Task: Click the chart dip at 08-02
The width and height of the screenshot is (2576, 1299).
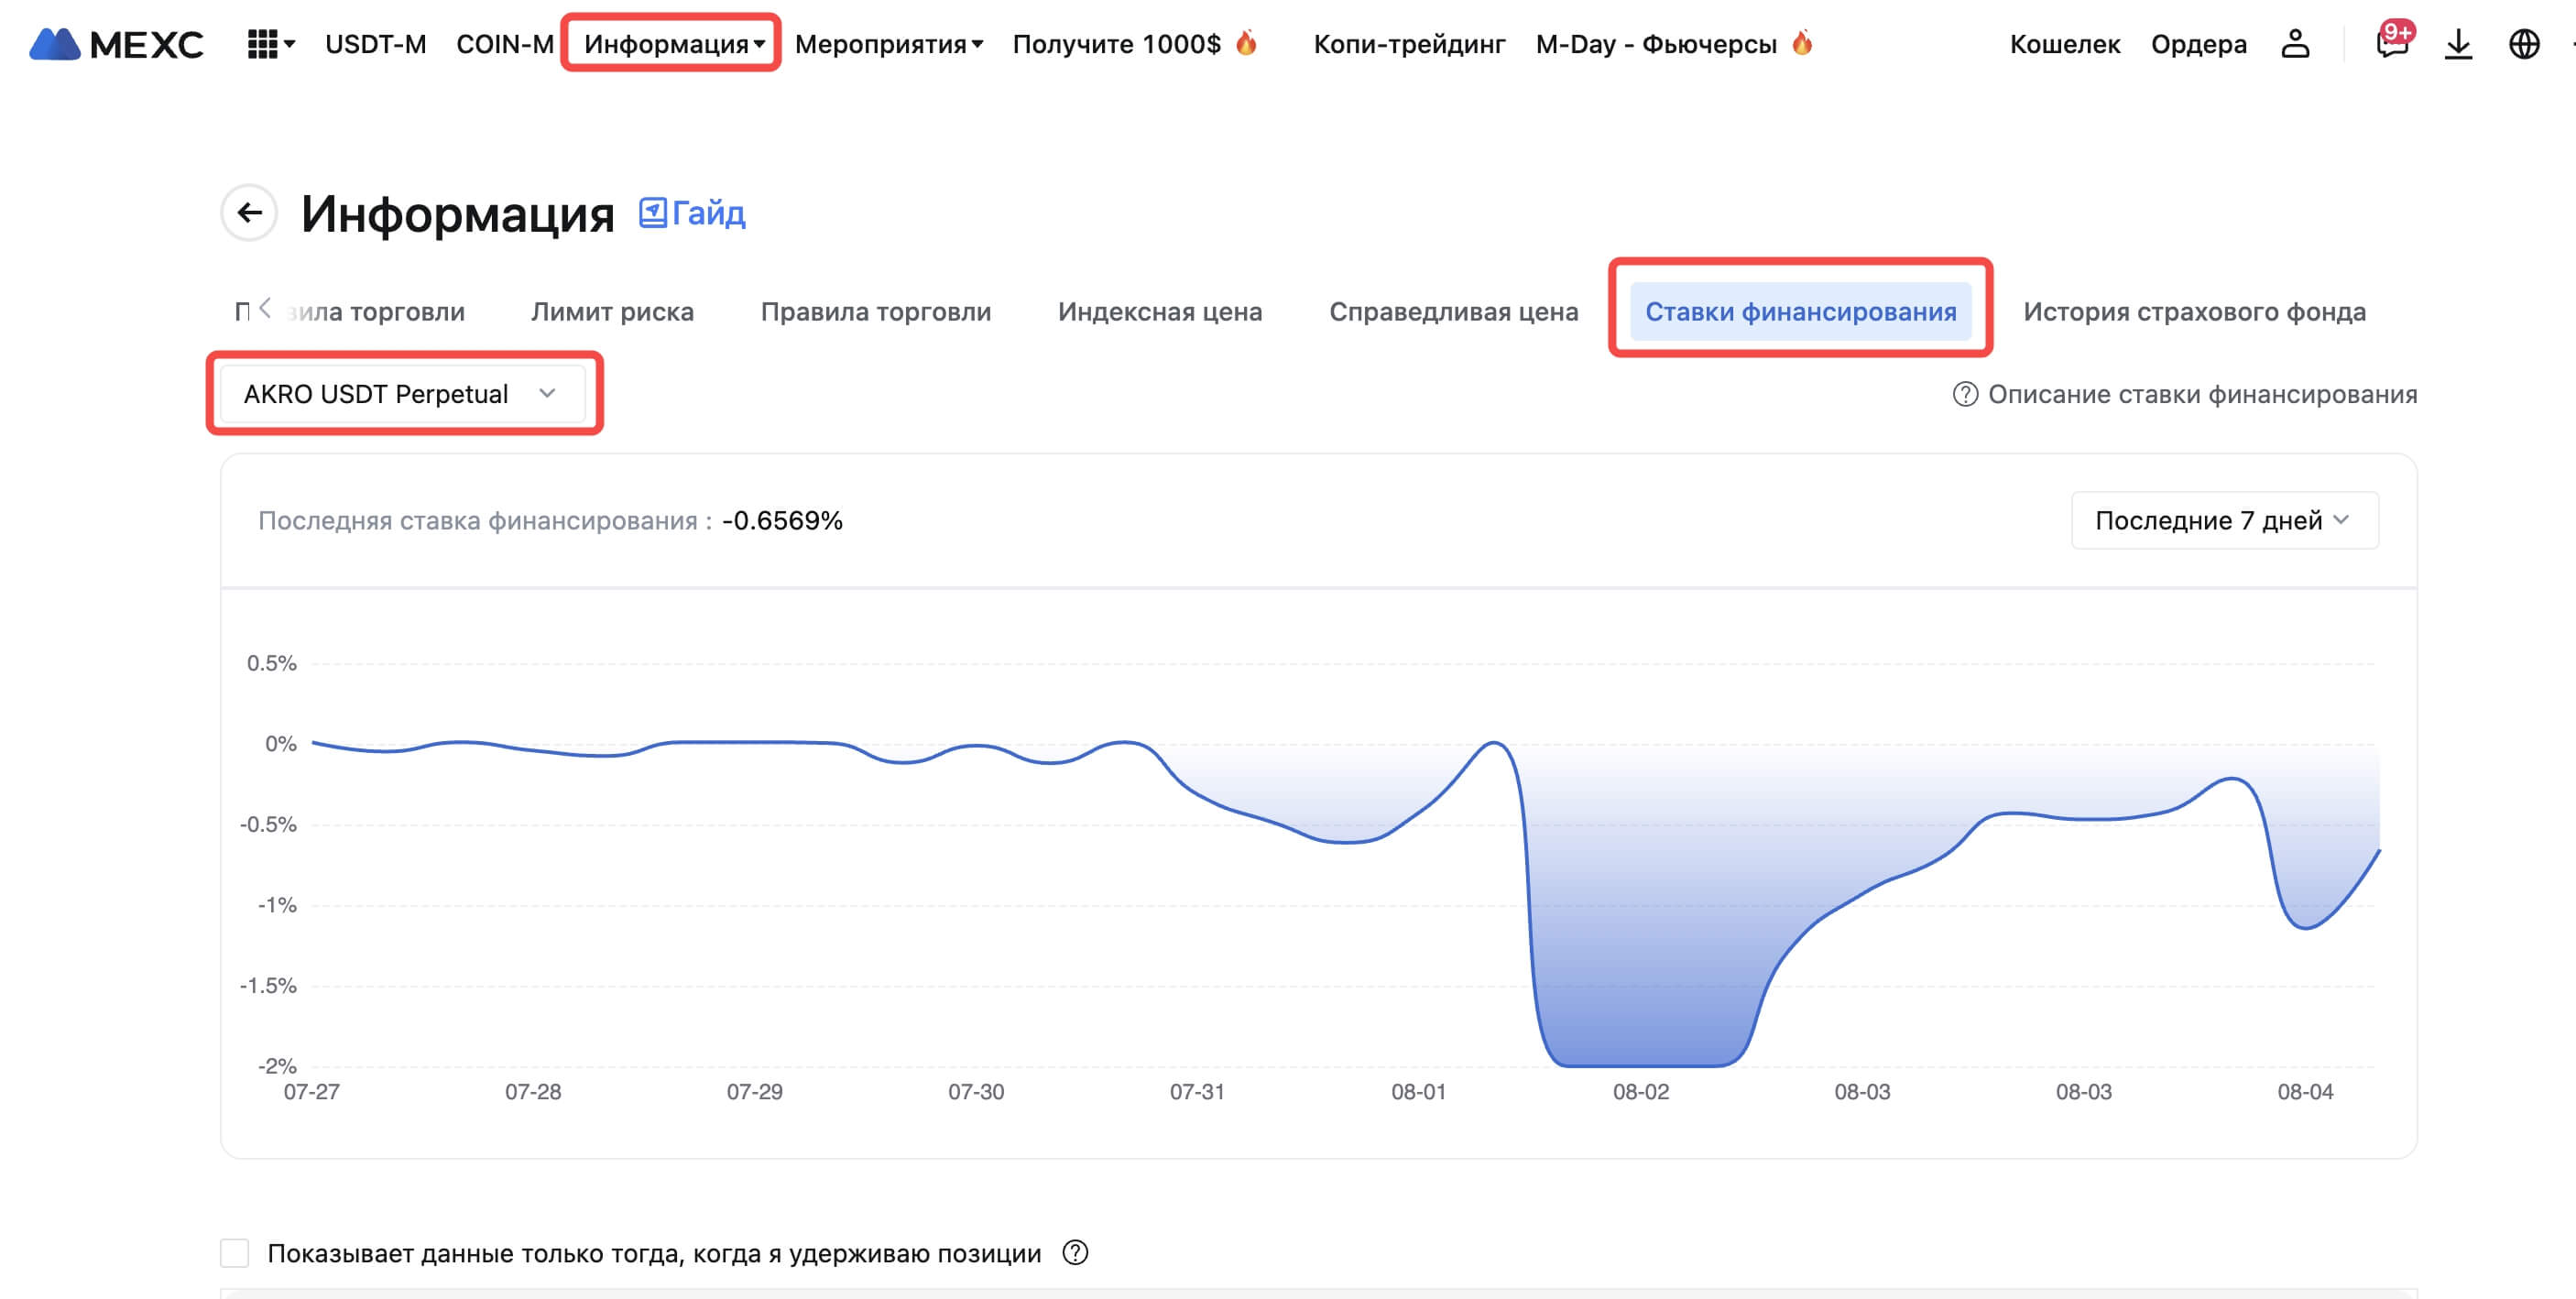Action: pos(1641,1064)
